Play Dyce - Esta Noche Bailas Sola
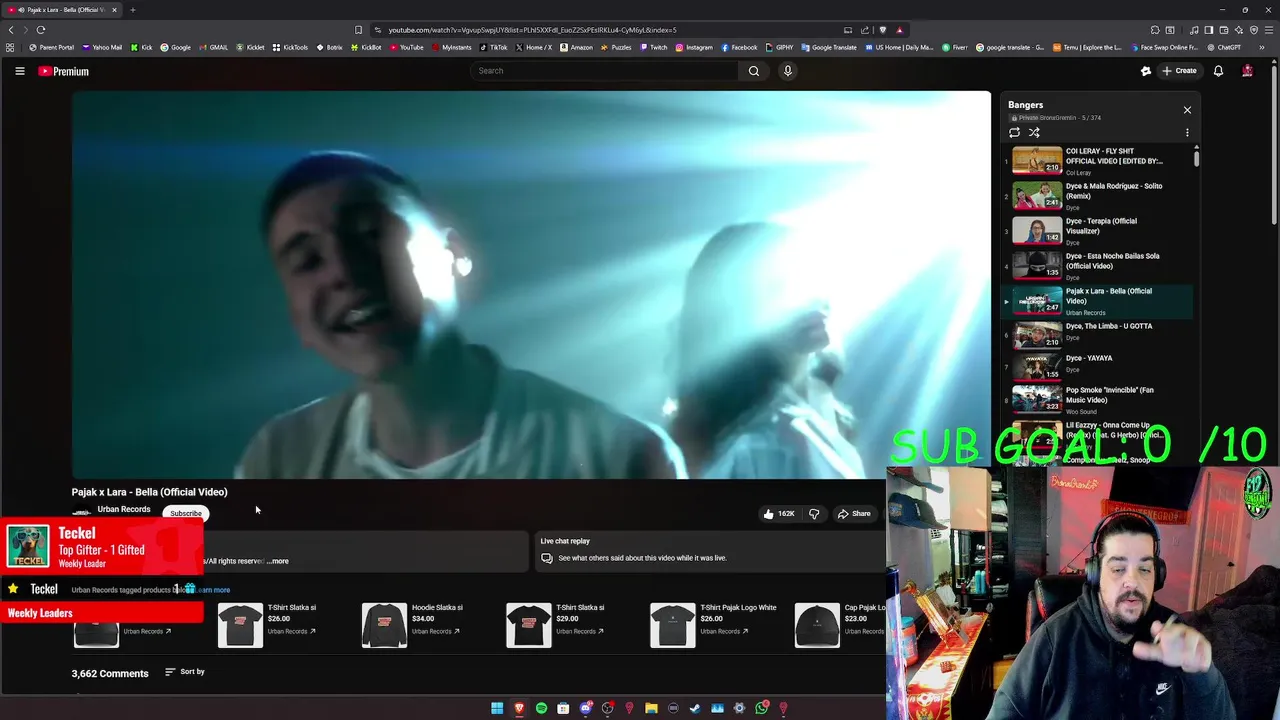Screen dimensions: 1280x720 coord(1097,266)
